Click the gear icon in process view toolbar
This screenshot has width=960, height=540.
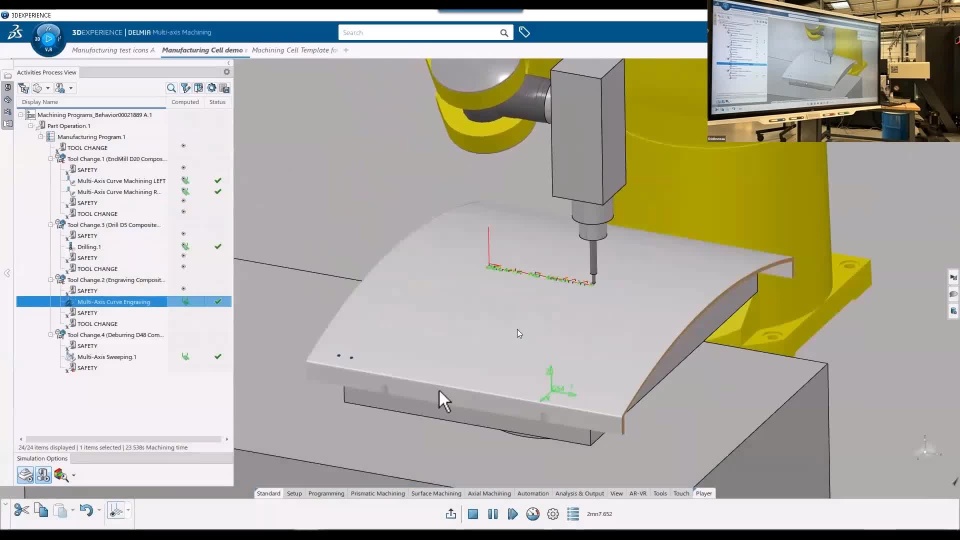[212, 88]
